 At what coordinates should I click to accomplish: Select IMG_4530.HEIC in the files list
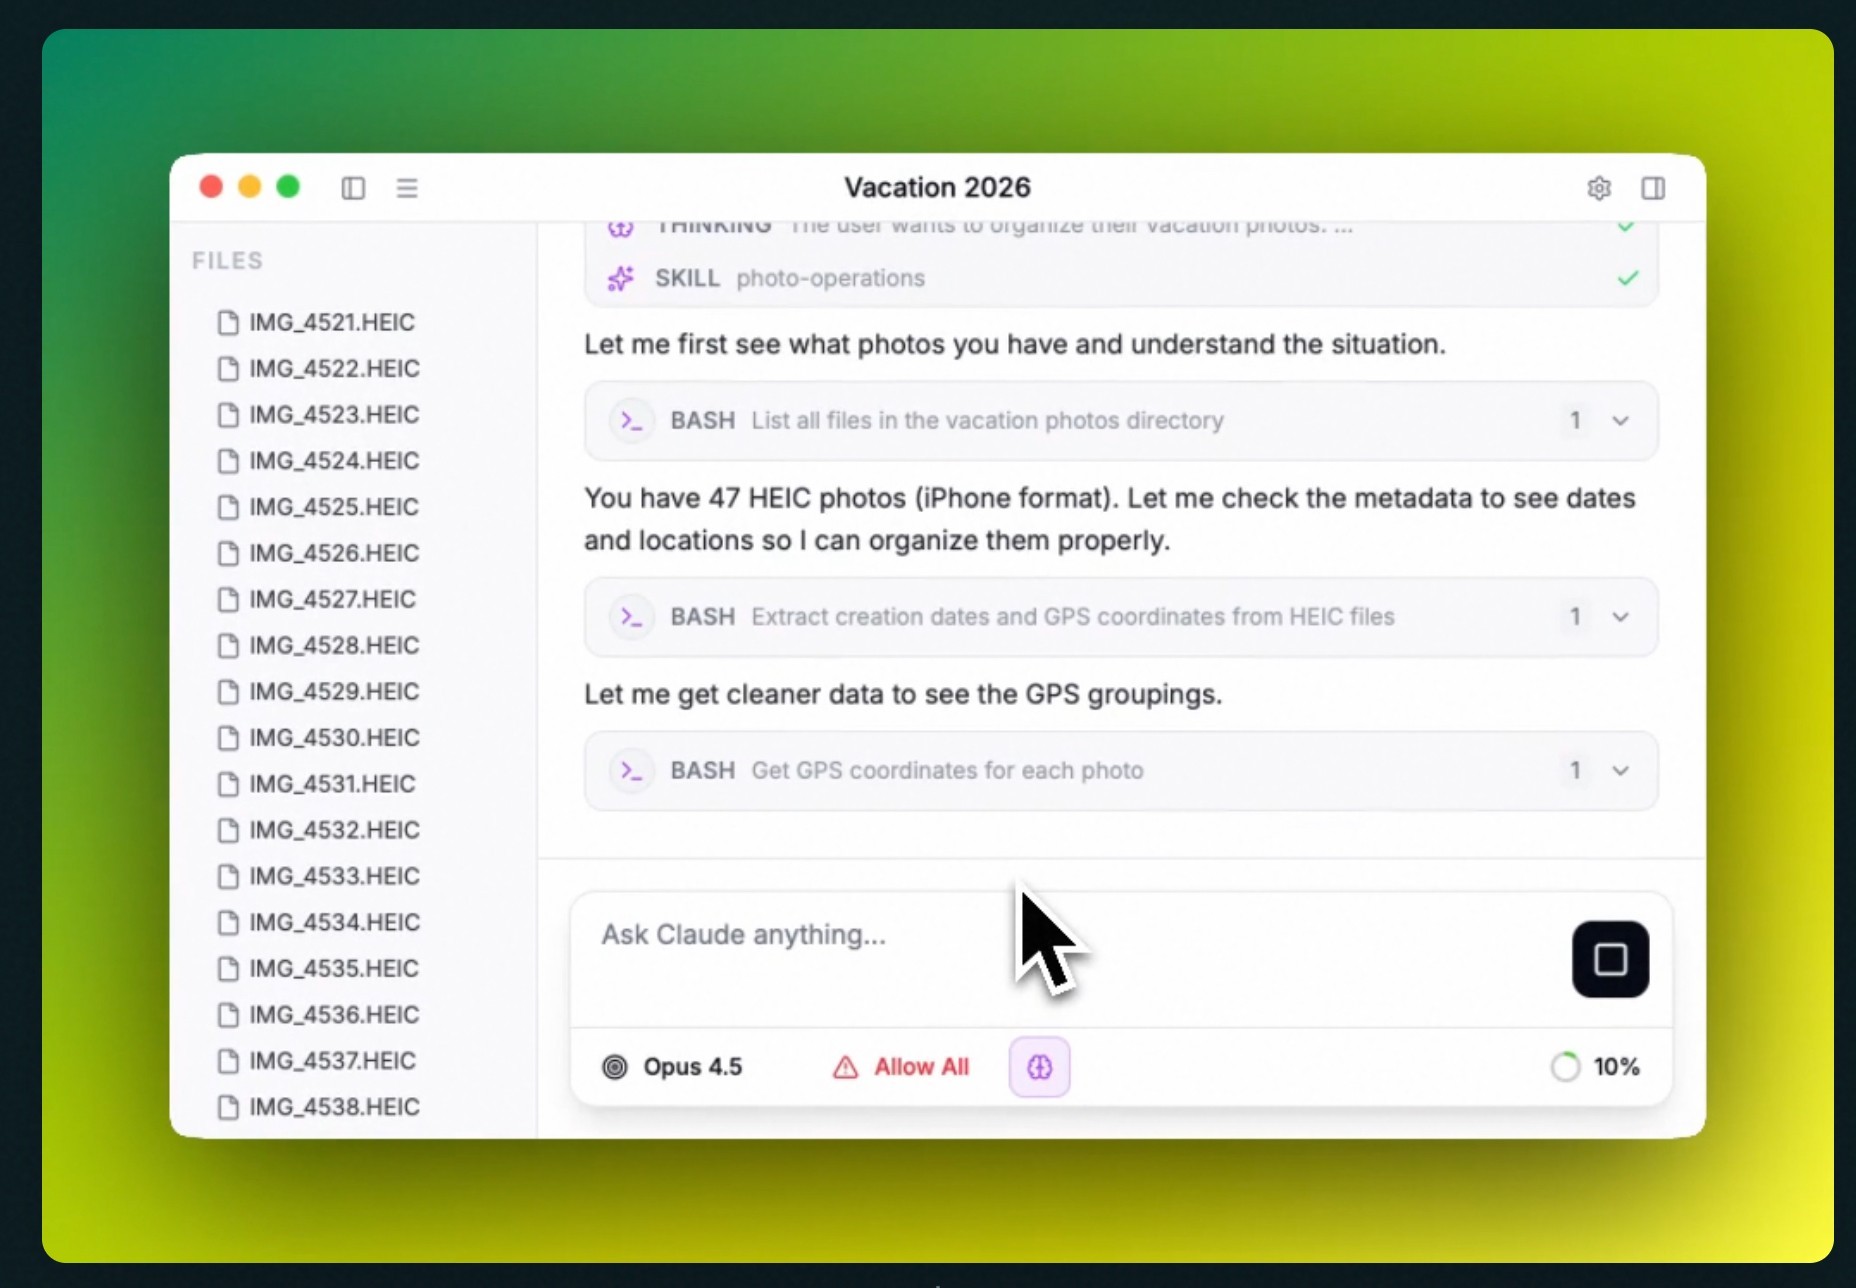click(x=333, y=738)
